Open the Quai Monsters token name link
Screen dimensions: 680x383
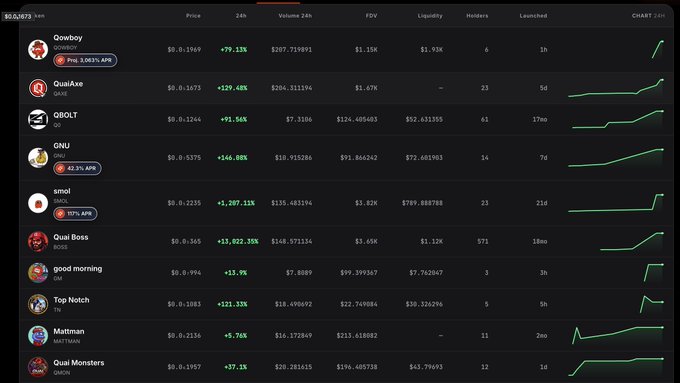coord(79,363)
